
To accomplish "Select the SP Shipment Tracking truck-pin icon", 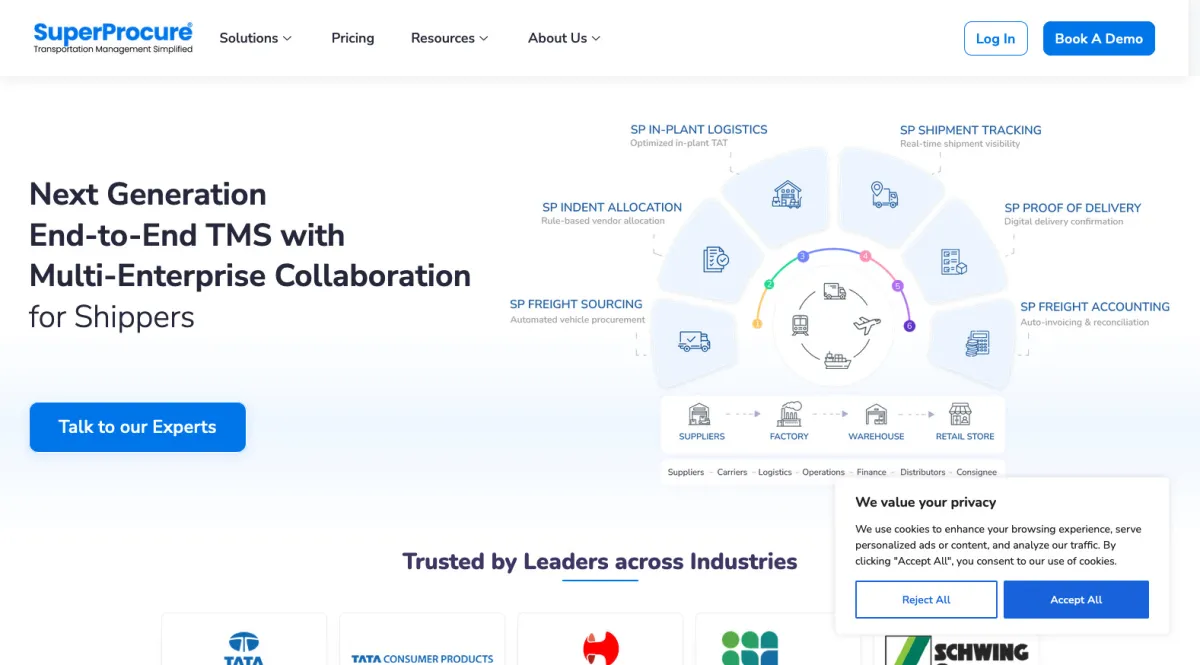I will [x=884, y=194].
